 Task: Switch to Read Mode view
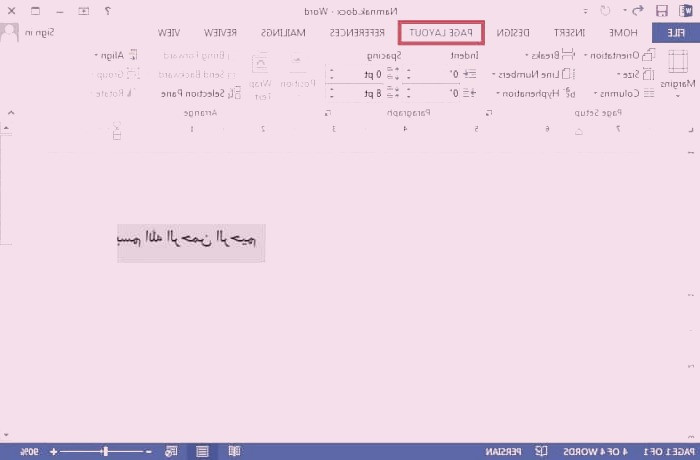point(235,452)
